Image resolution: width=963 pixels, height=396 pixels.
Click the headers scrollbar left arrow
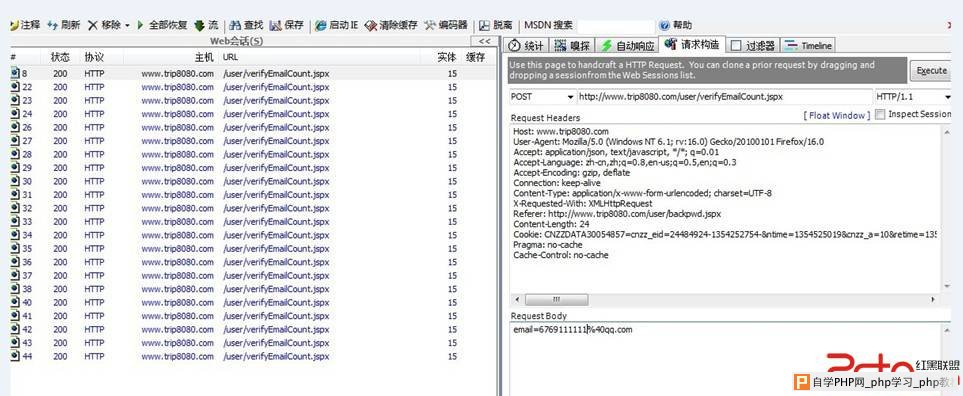point(517,300)
